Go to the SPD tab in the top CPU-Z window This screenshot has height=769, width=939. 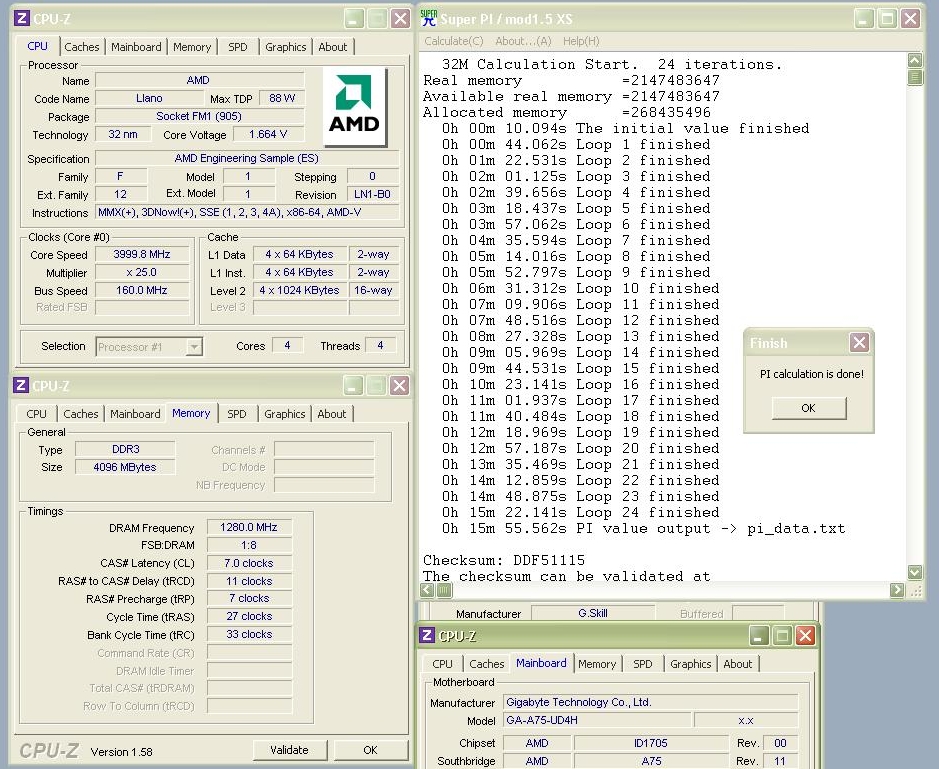[x=238, y=47]
